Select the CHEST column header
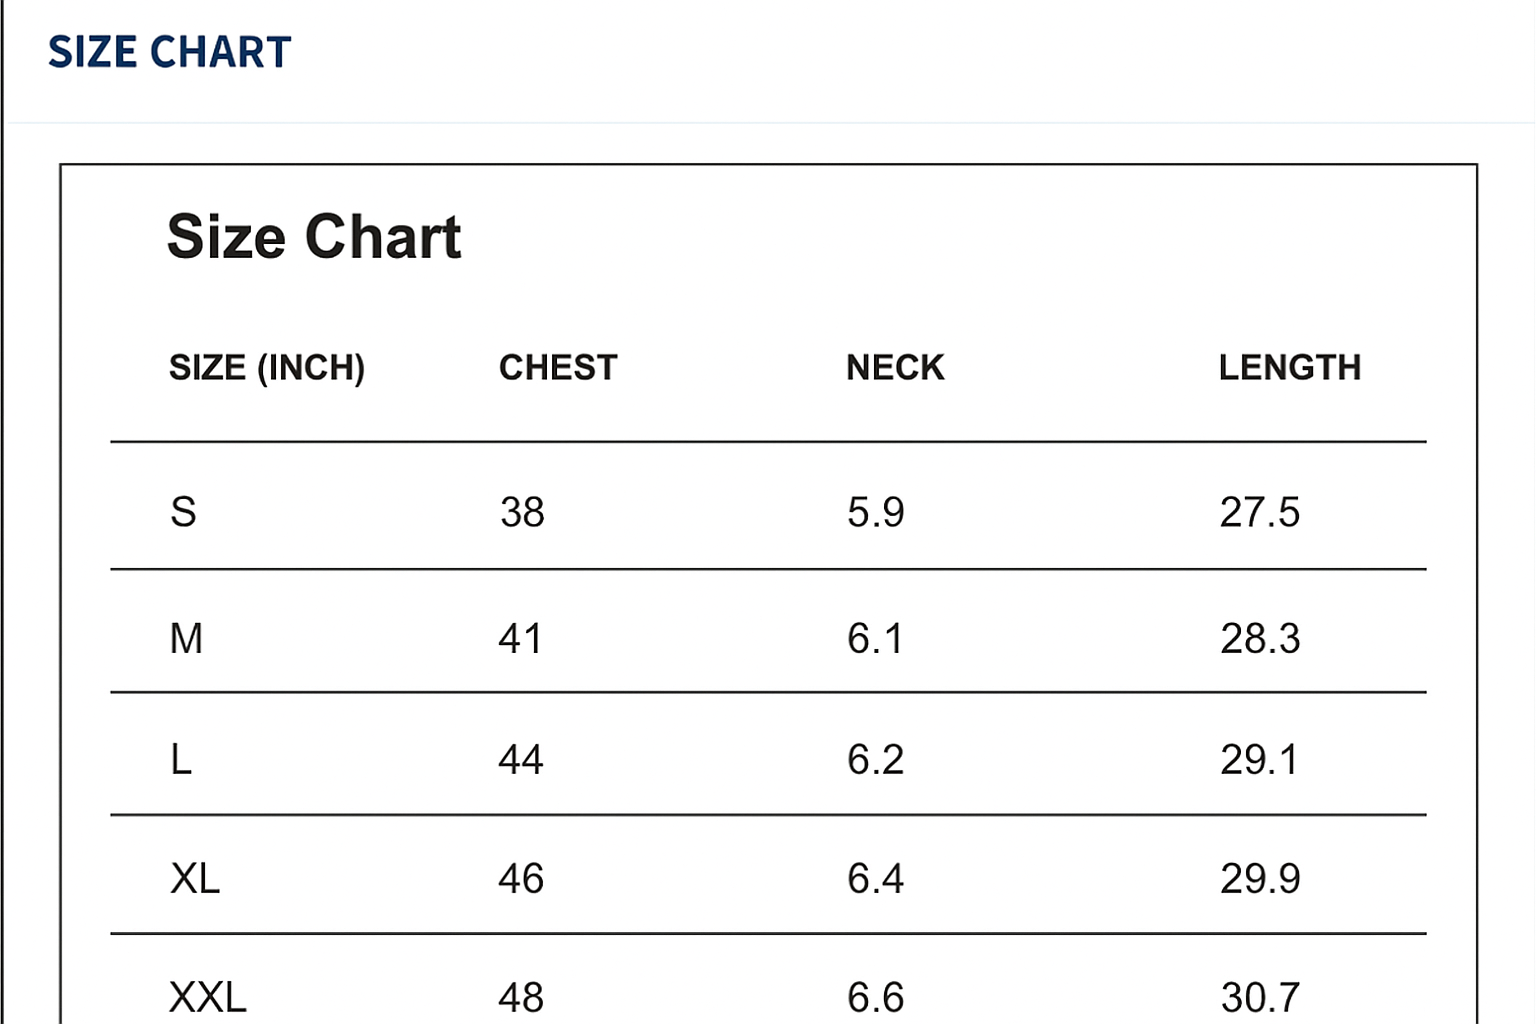1536x1024 pixels. click(558, 368)
